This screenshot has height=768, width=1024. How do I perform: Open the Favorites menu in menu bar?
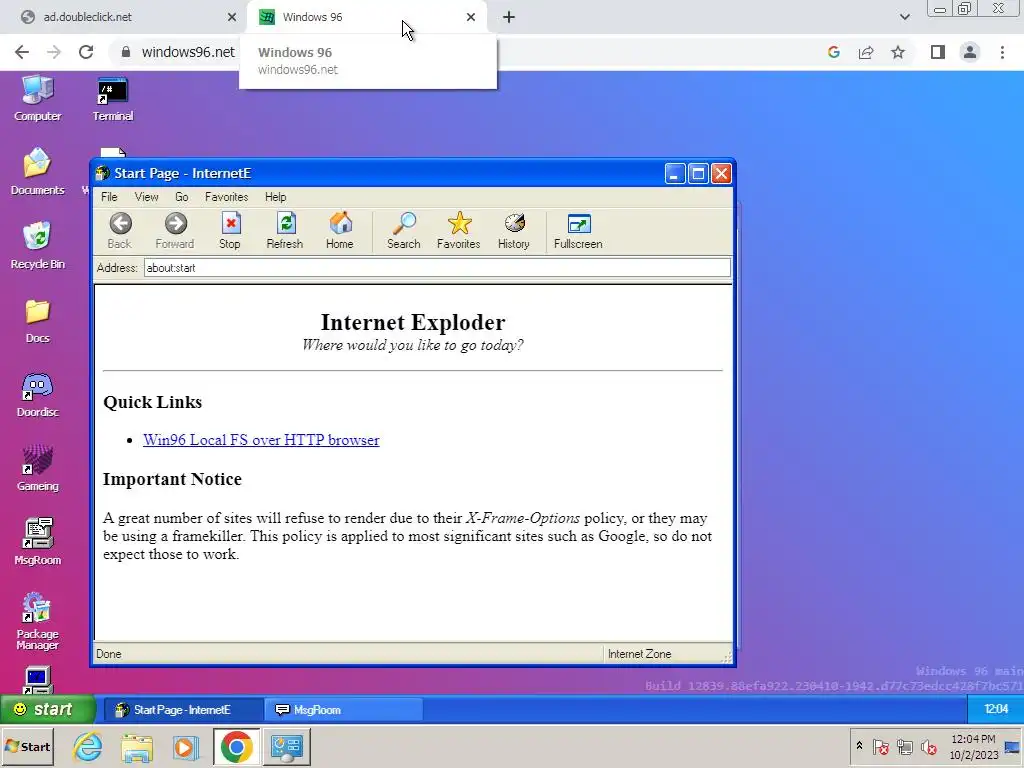227,197
